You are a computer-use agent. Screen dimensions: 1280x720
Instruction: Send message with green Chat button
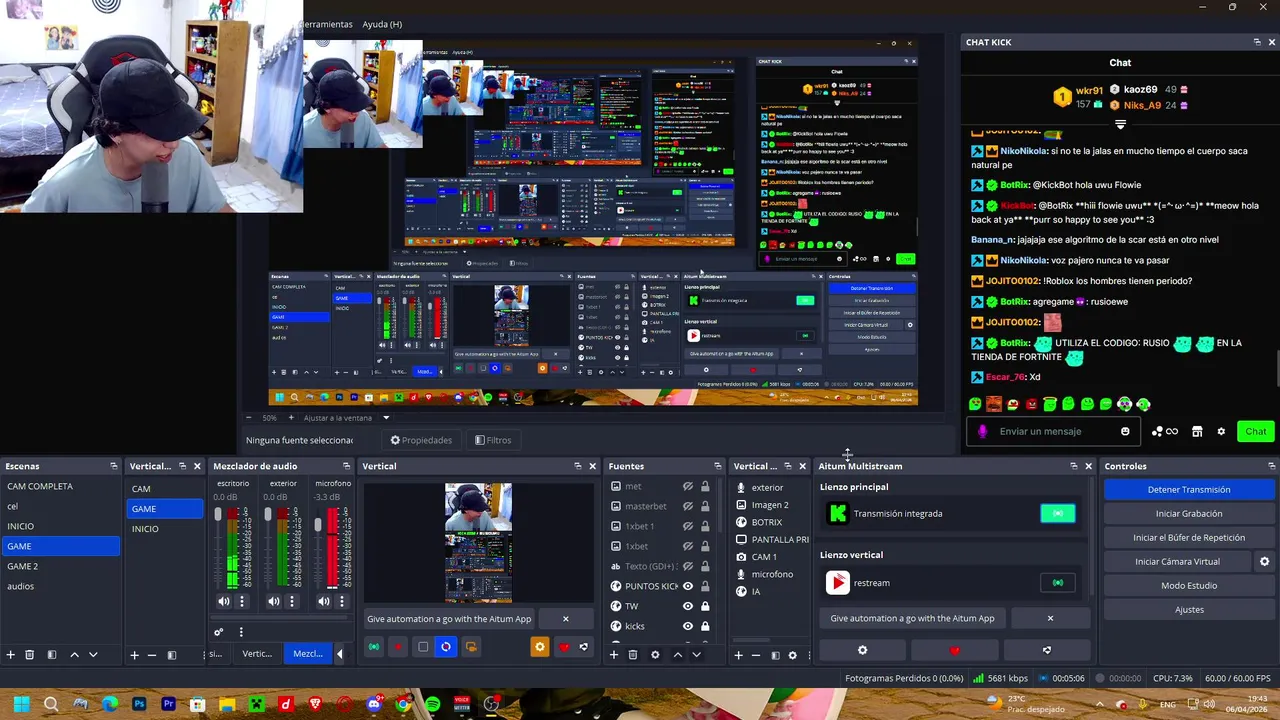coord(1256,432)
